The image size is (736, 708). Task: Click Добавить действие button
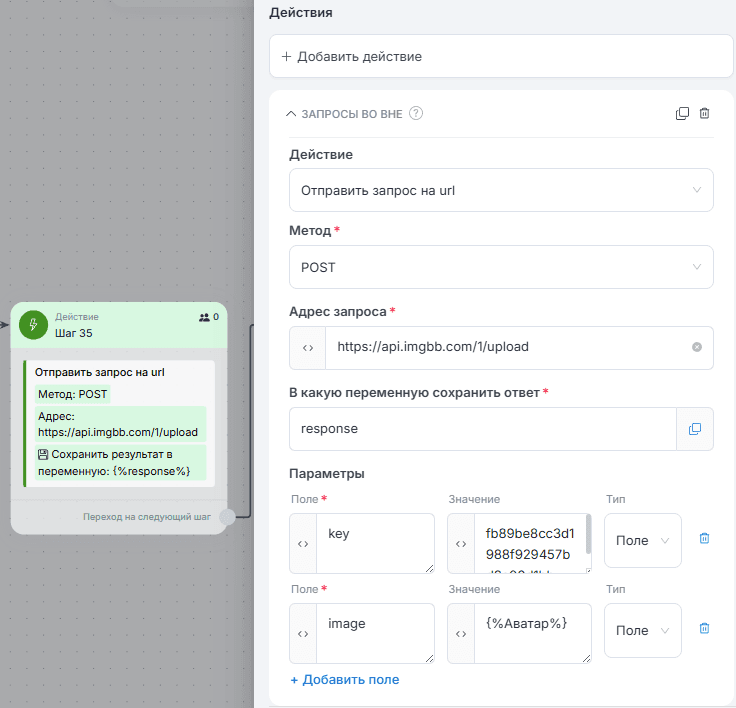pos(501,56)
